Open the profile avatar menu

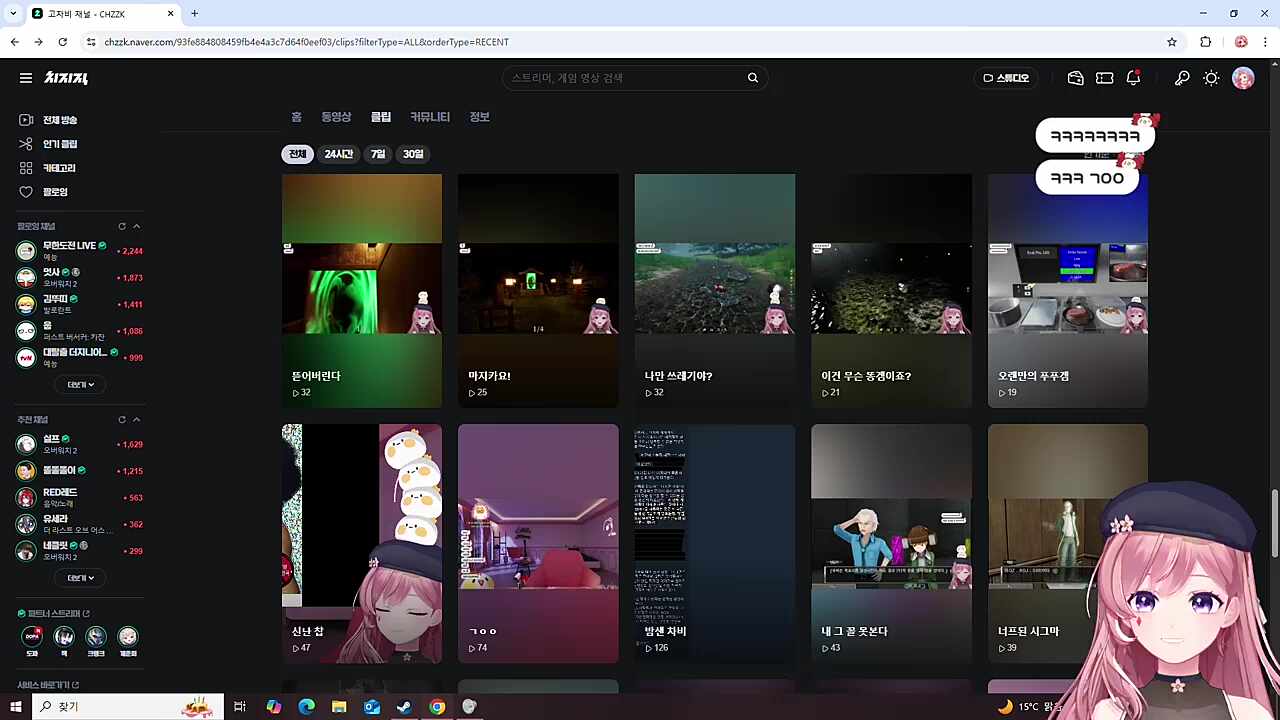coord(1243,78)
